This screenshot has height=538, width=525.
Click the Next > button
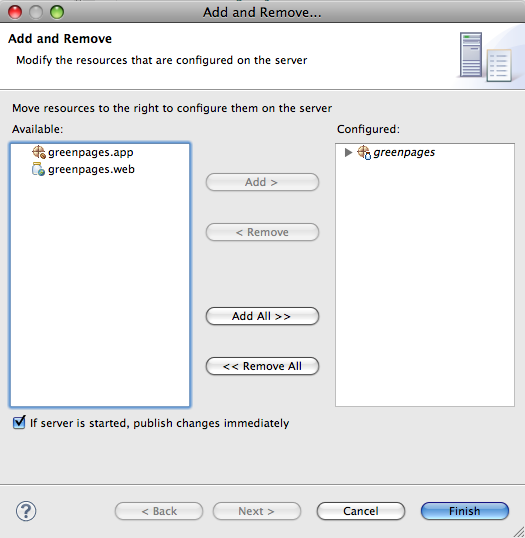tap(257, 511)
